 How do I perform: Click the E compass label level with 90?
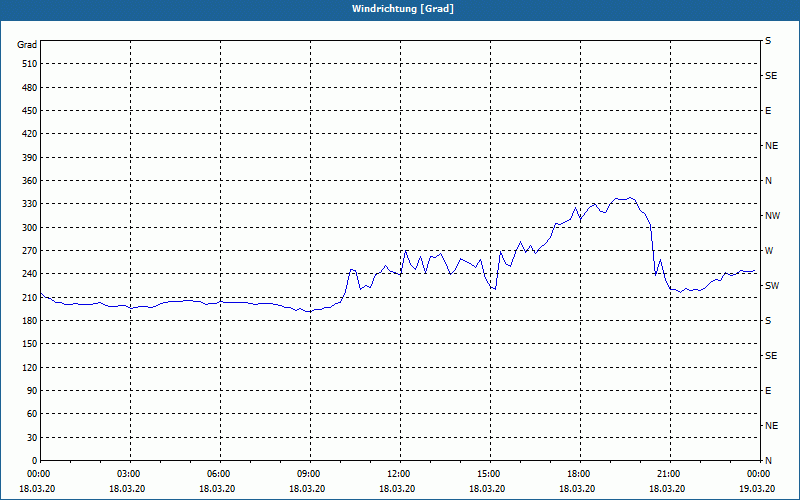tap(768, 391)
